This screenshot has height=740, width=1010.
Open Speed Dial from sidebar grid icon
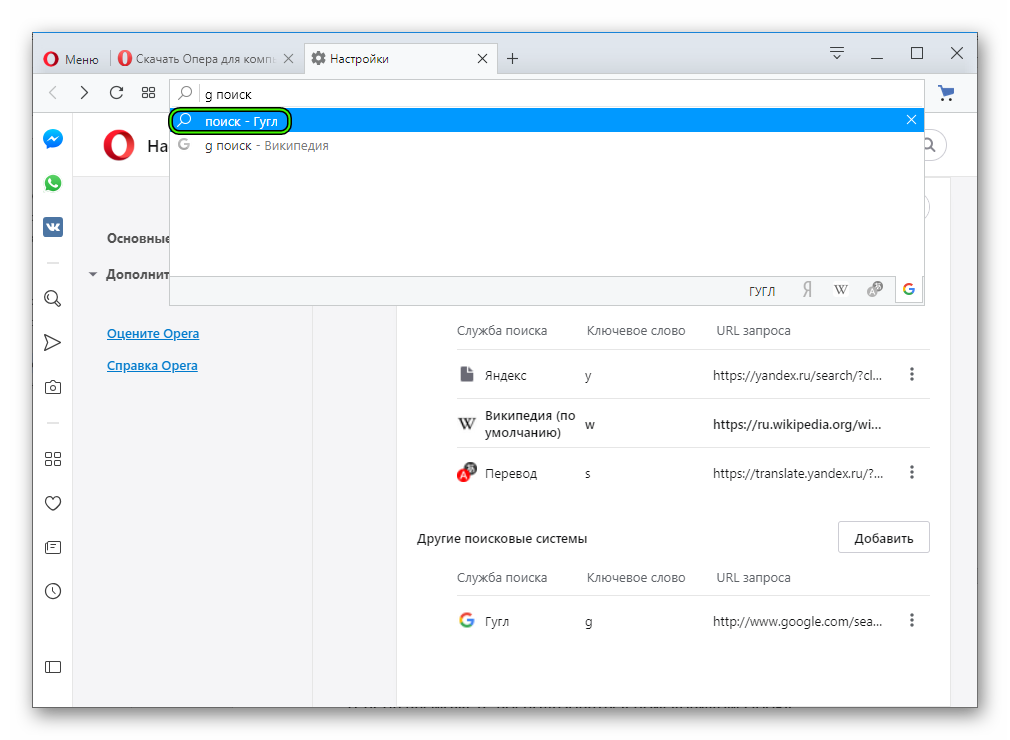(x=53, y=459)
